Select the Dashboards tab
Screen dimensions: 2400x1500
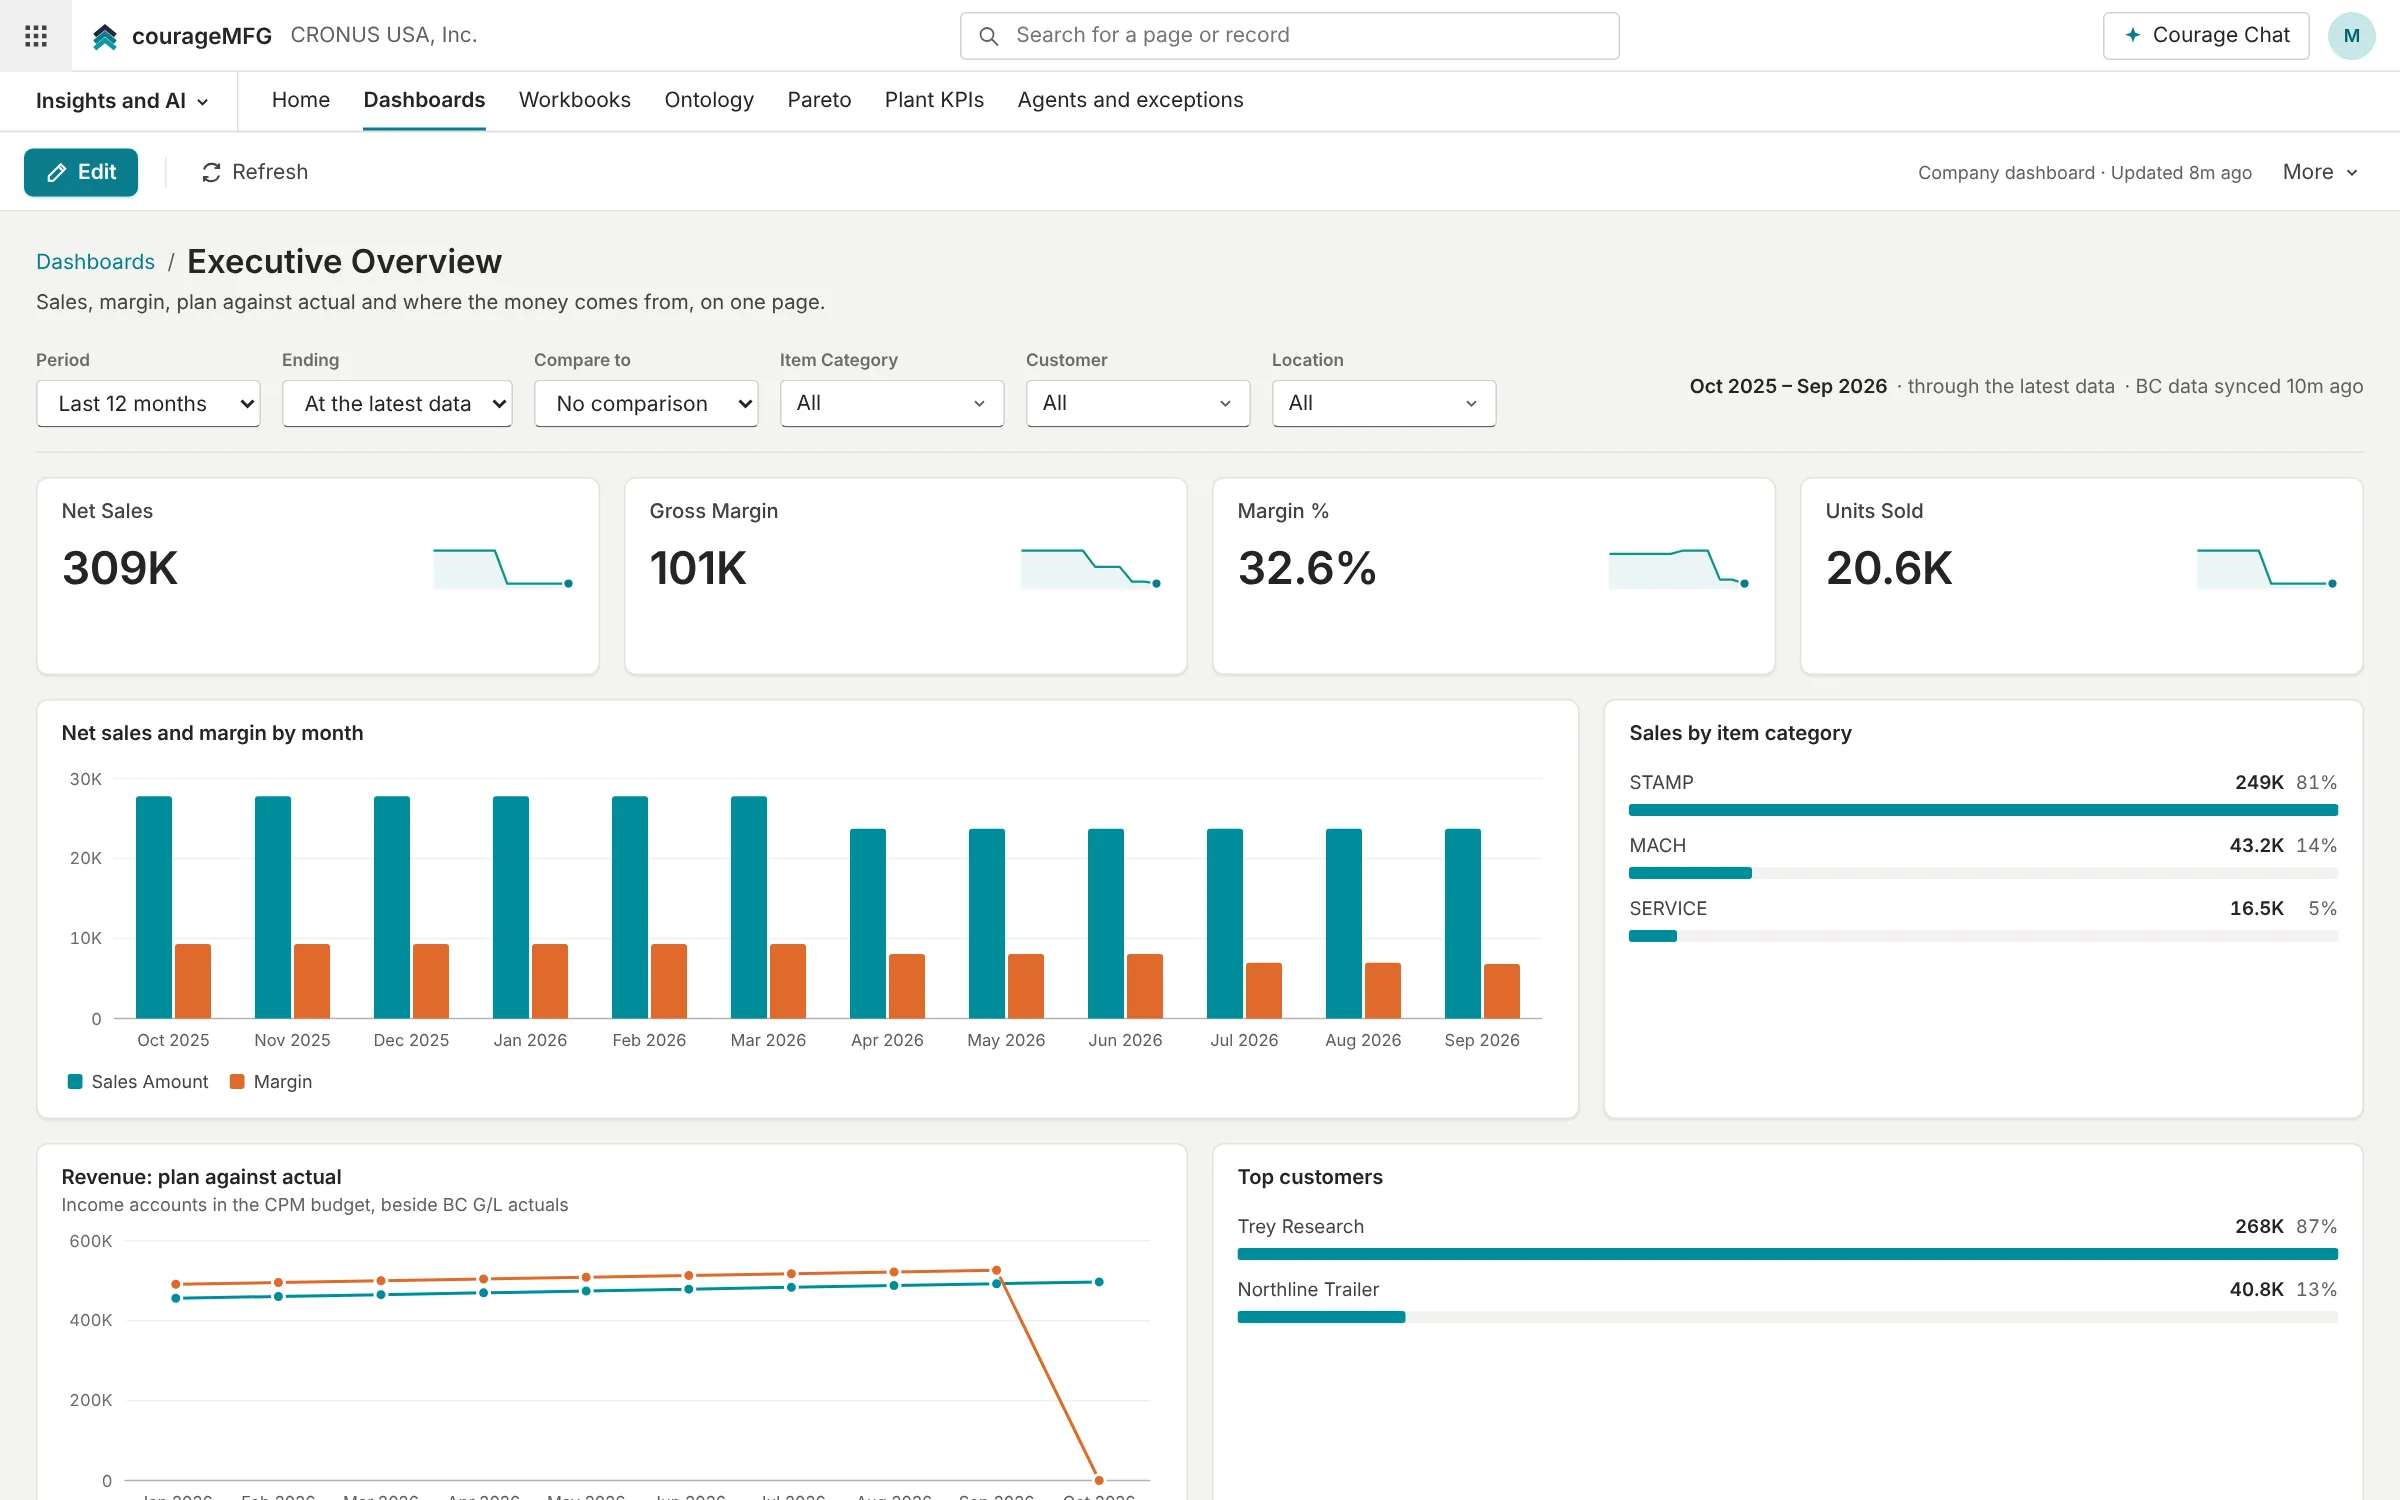coord(424,100)
